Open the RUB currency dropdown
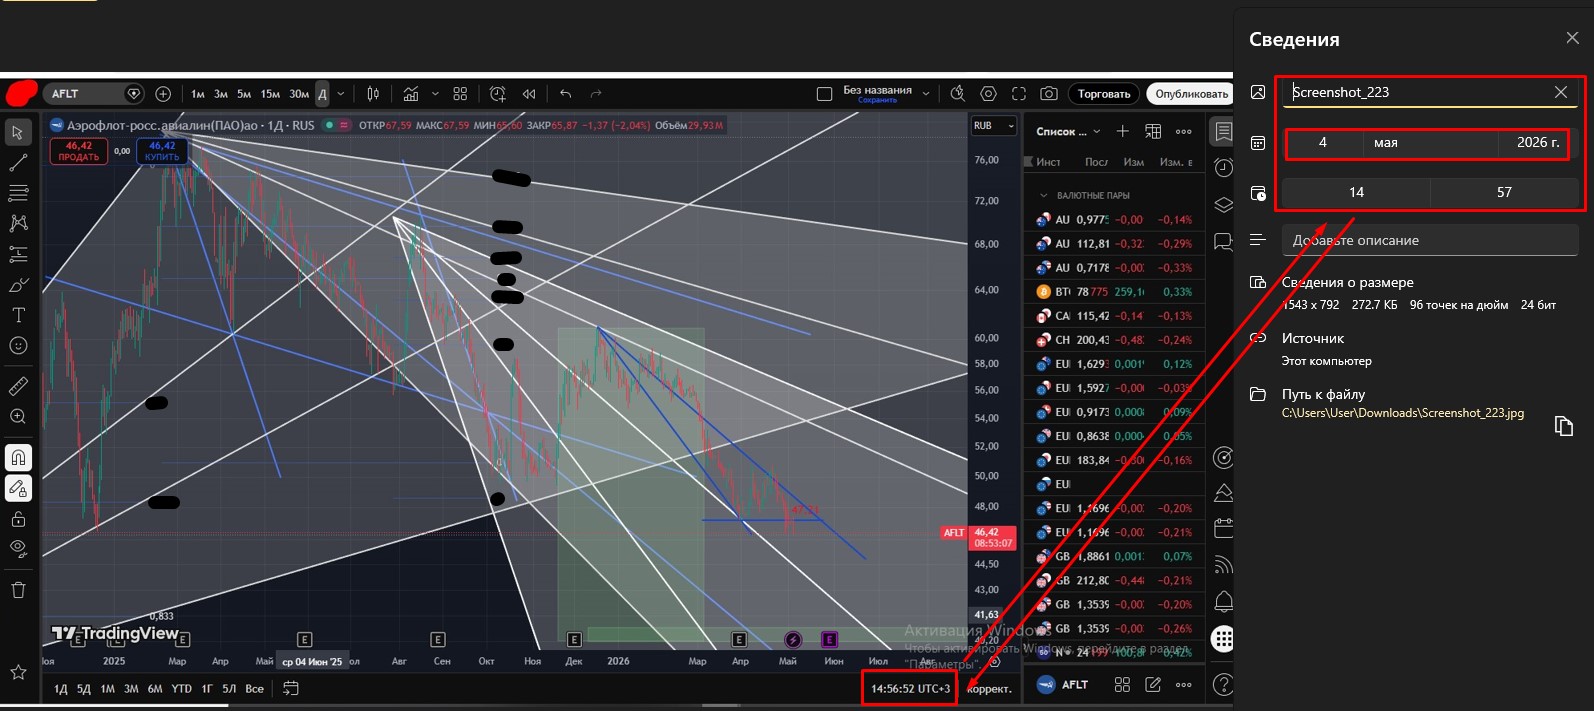Image resolution: width=1594 pixels, height=711 pixels. 993,126
